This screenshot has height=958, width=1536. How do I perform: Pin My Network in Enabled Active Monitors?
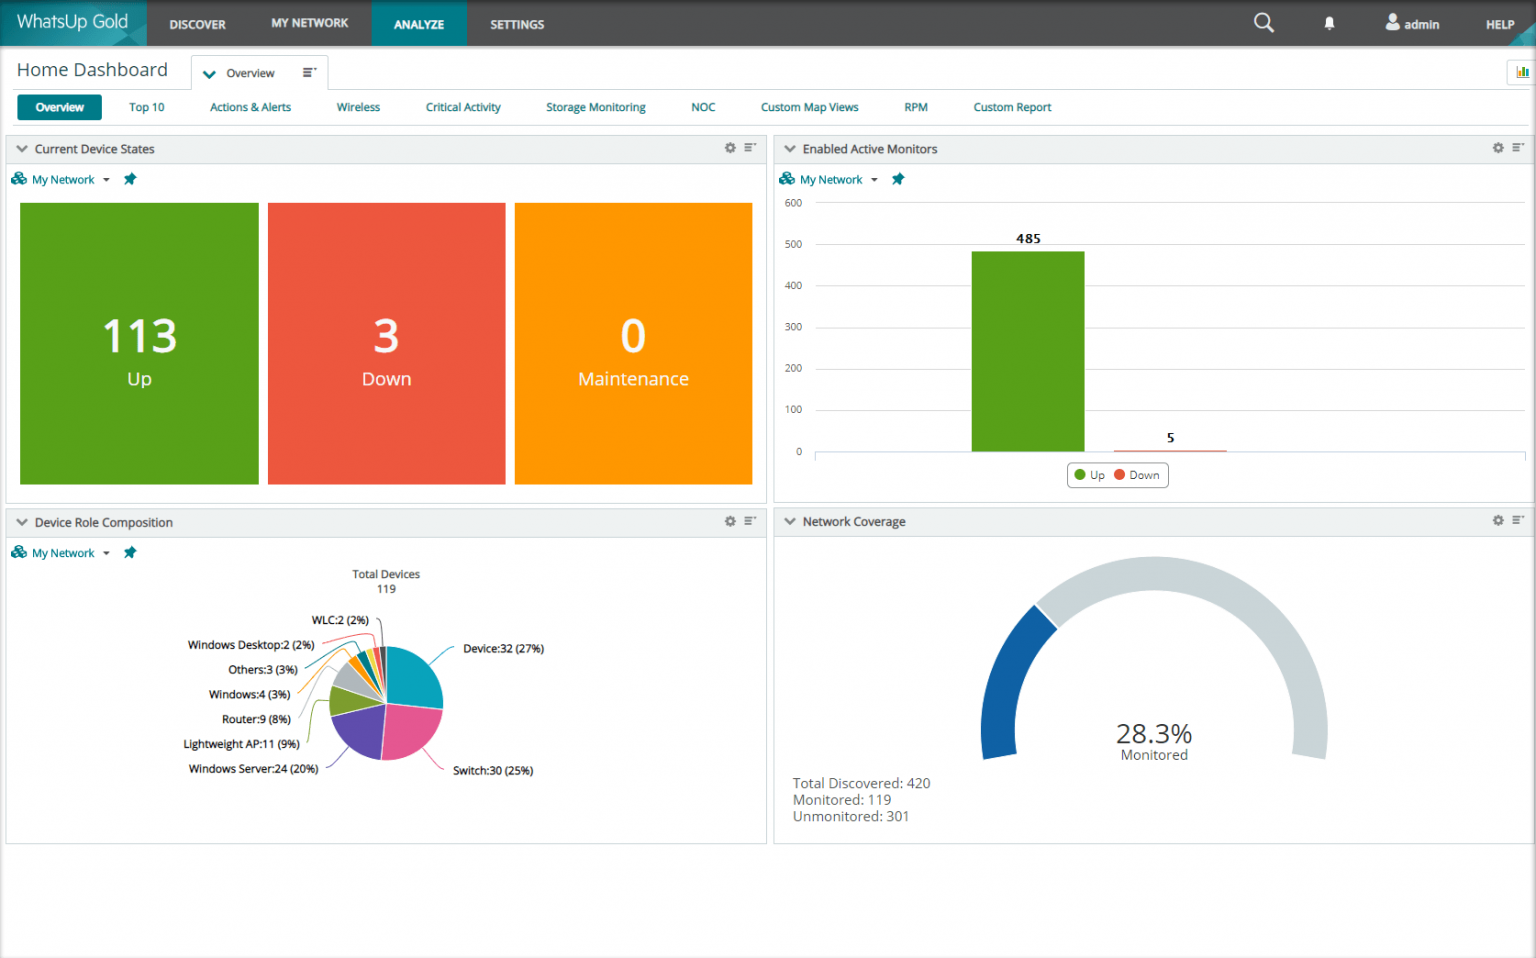(x=898, y=178)
